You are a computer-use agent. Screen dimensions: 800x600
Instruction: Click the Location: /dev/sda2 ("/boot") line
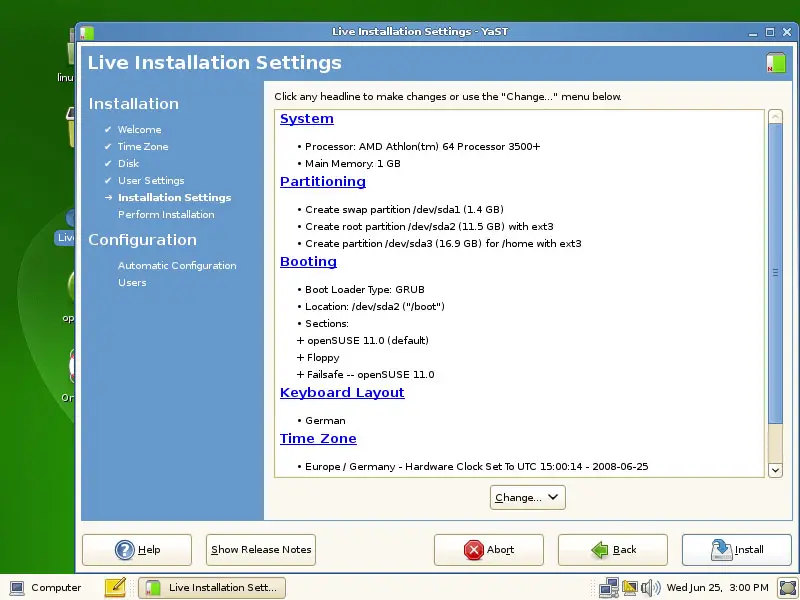374,307
